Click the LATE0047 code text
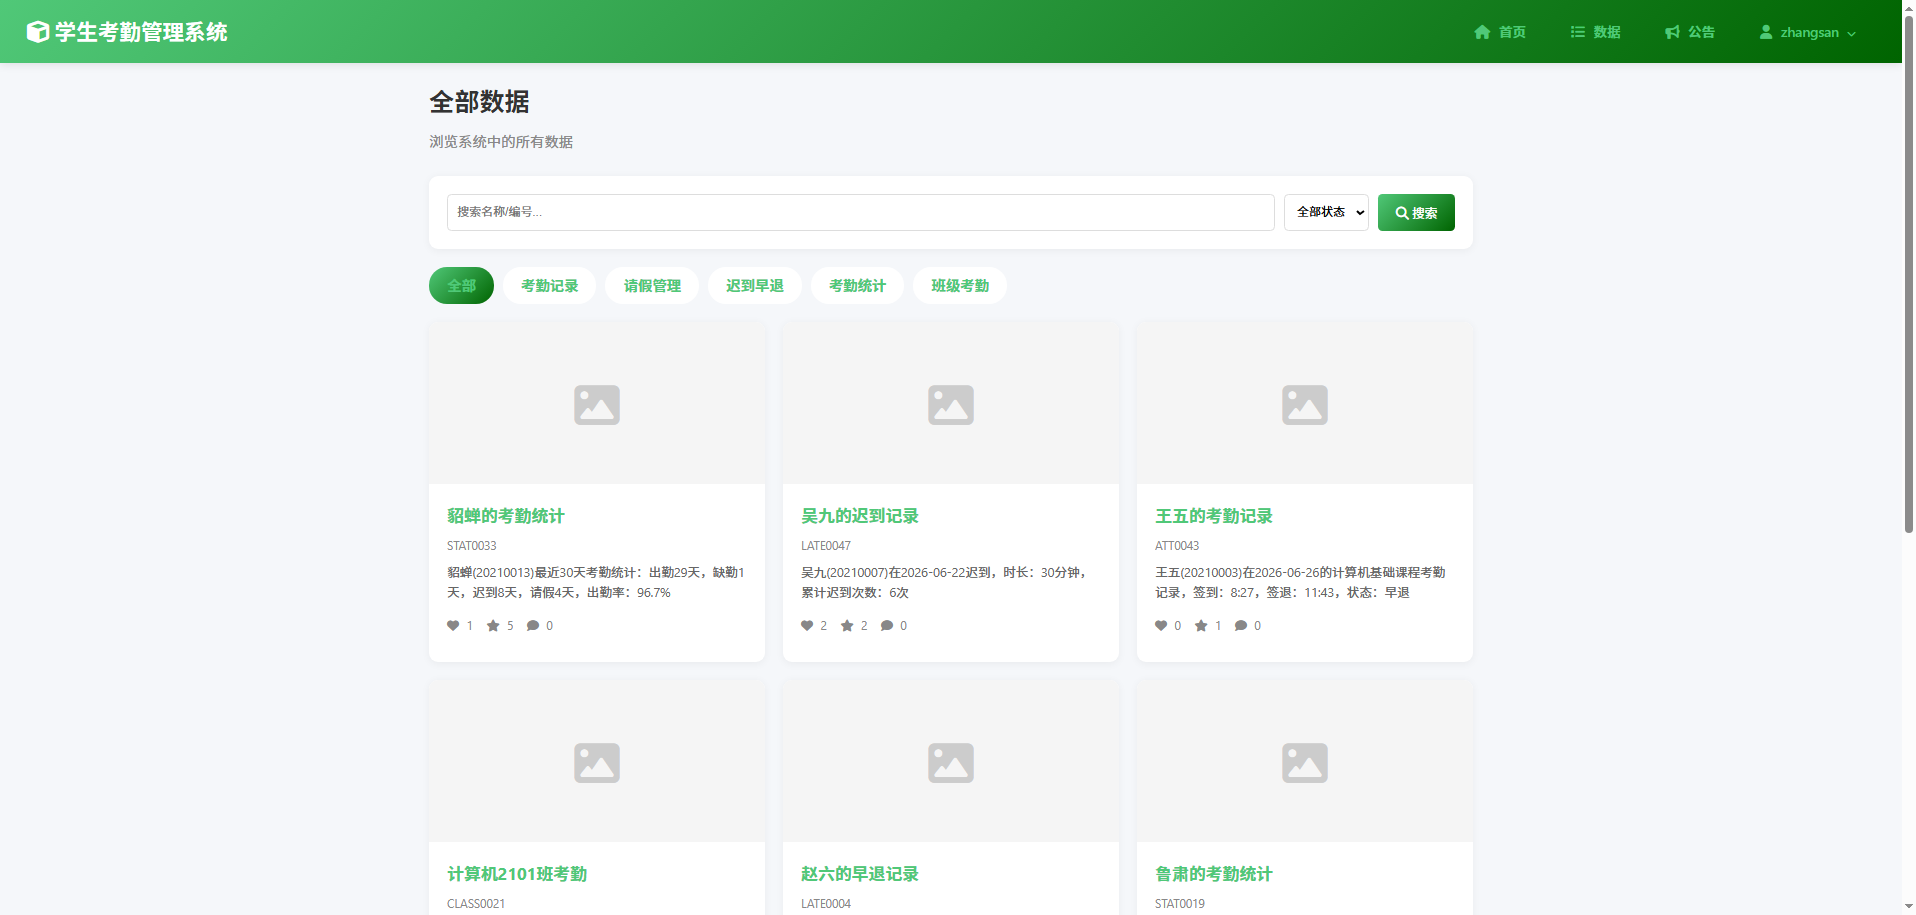The image size is (1916, 915). 826,546
